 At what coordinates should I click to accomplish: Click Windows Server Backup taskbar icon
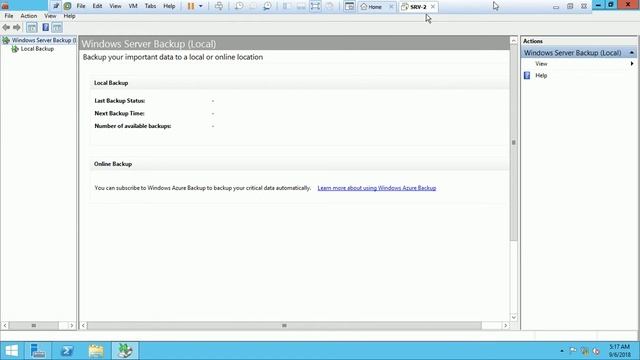point(125,351)
